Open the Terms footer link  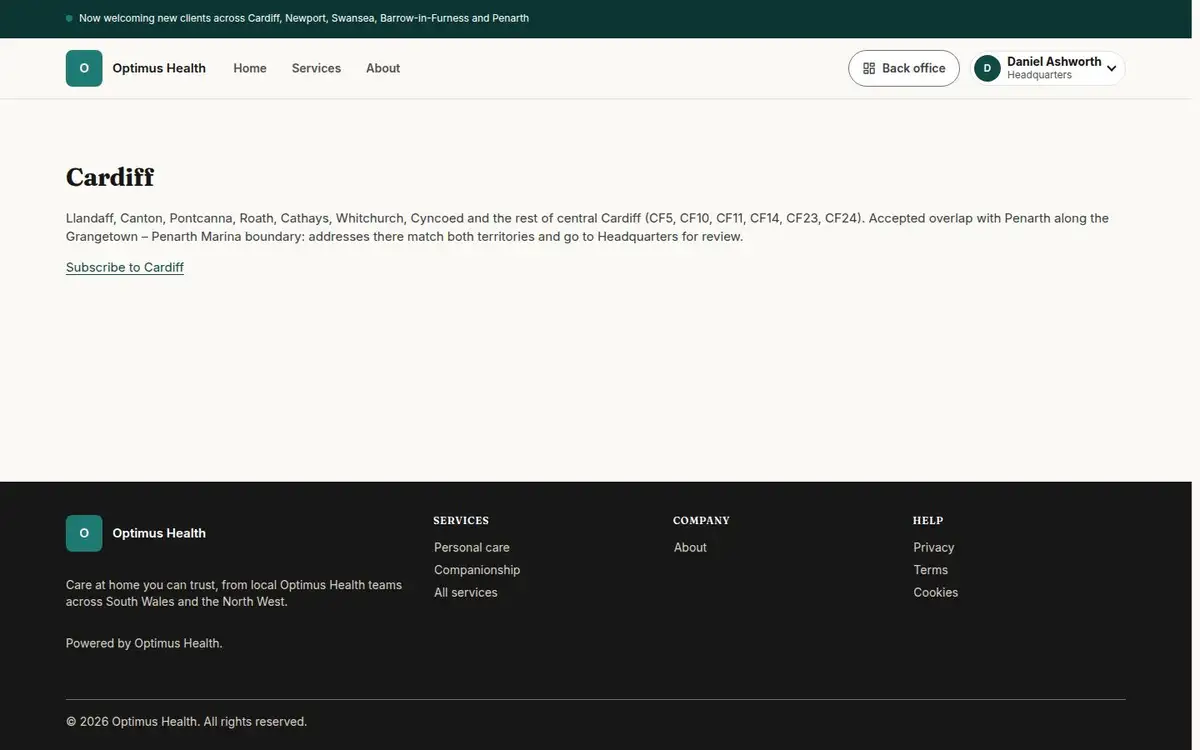coord(931,570)
